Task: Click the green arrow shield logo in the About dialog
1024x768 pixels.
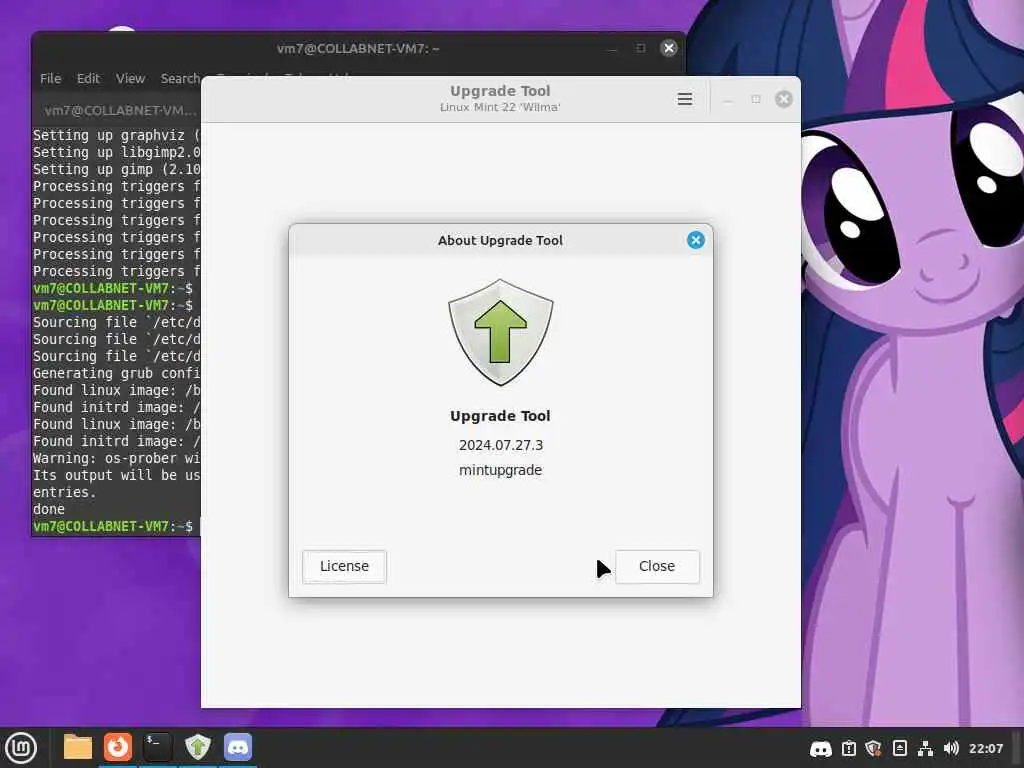Action: 501,332
